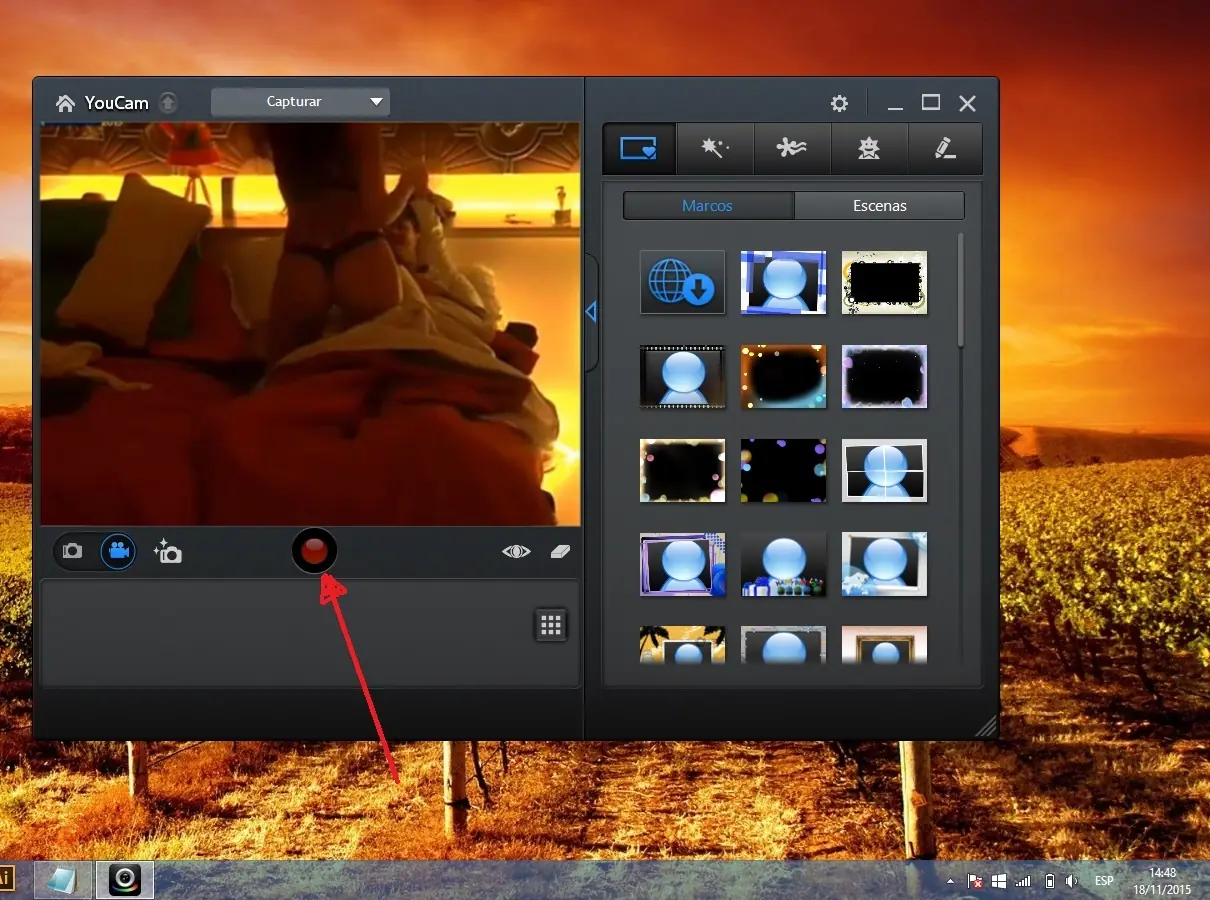Click the ESP keyboard language indicator
The height and width of the screenshot is (900, 1210).
pos(1104,881)
